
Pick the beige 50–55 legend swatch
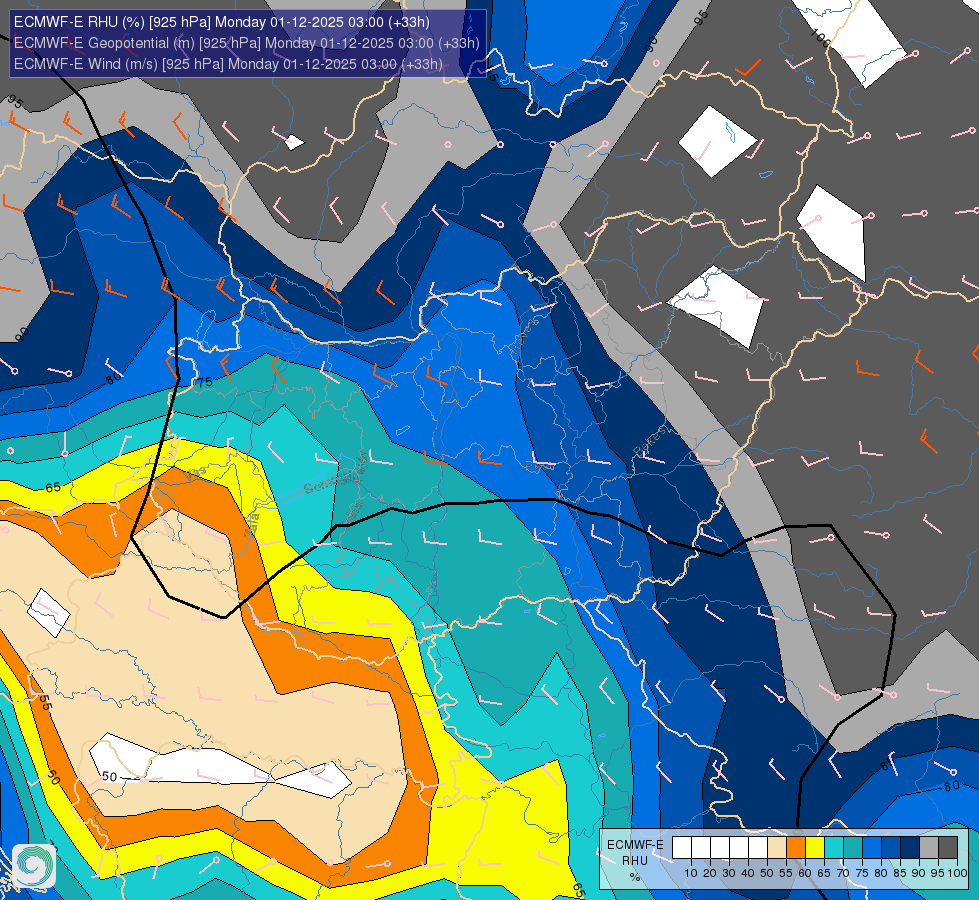pyautogui.click(x=777, y=847)
